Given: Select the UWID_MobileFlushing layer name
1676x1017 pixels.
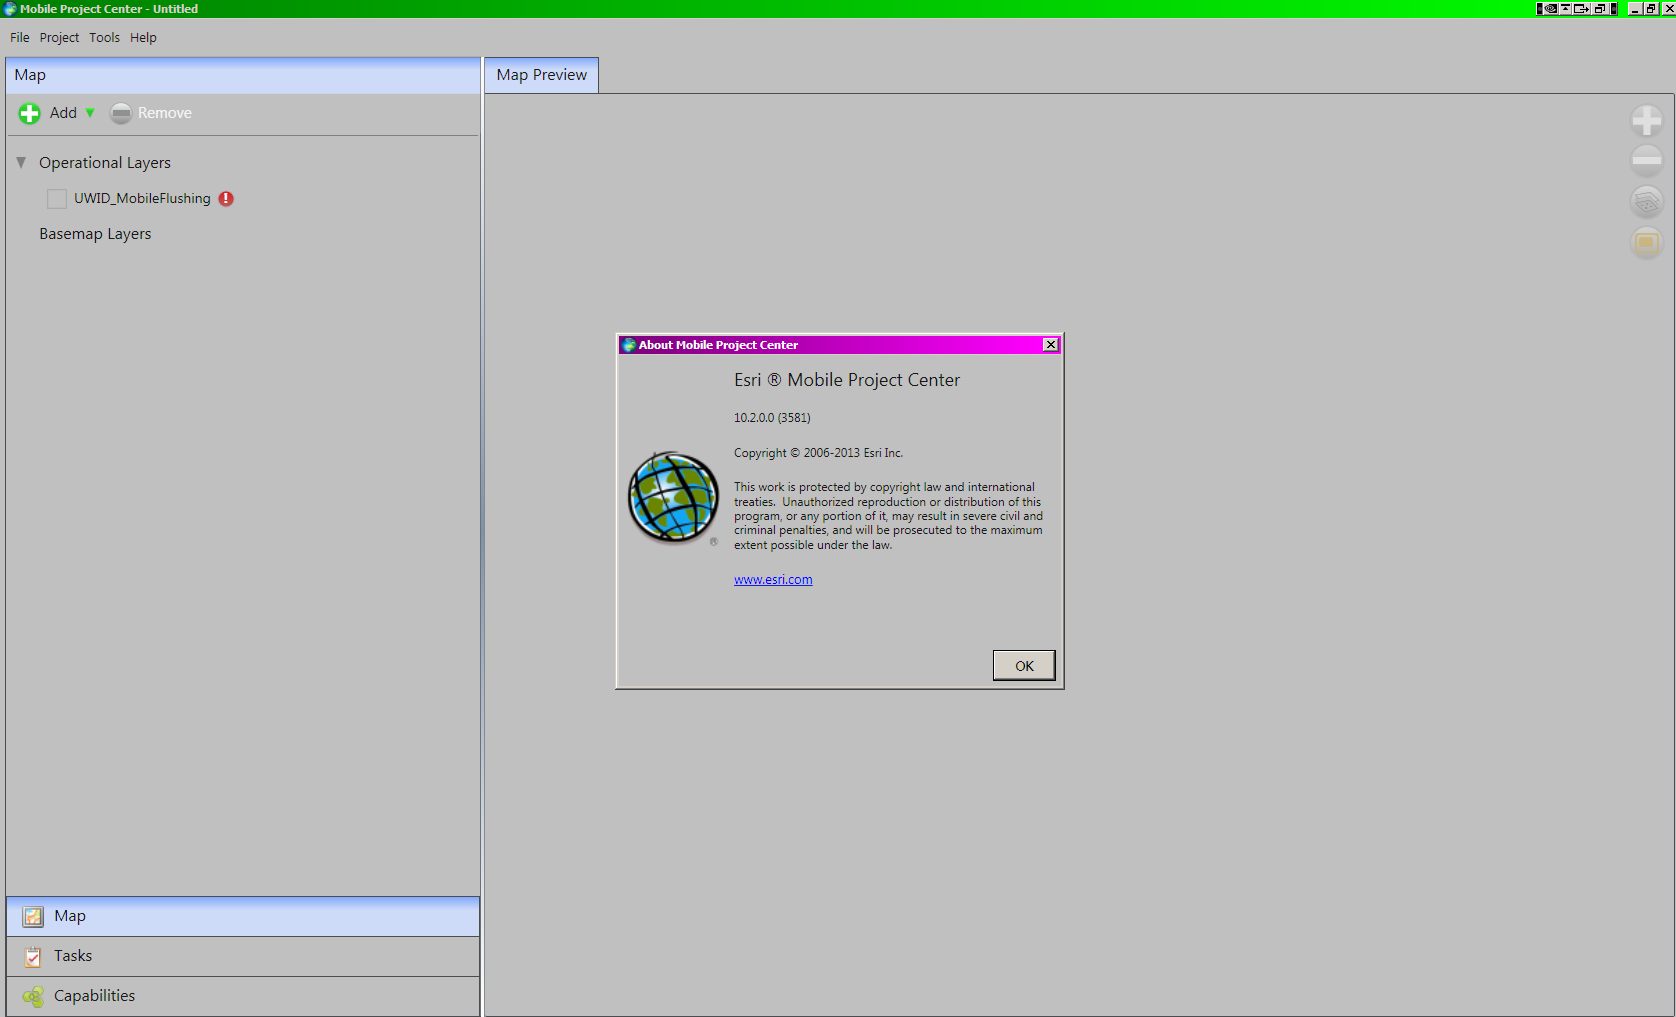Looking at the screenshot, I should [x=142, y=198].
